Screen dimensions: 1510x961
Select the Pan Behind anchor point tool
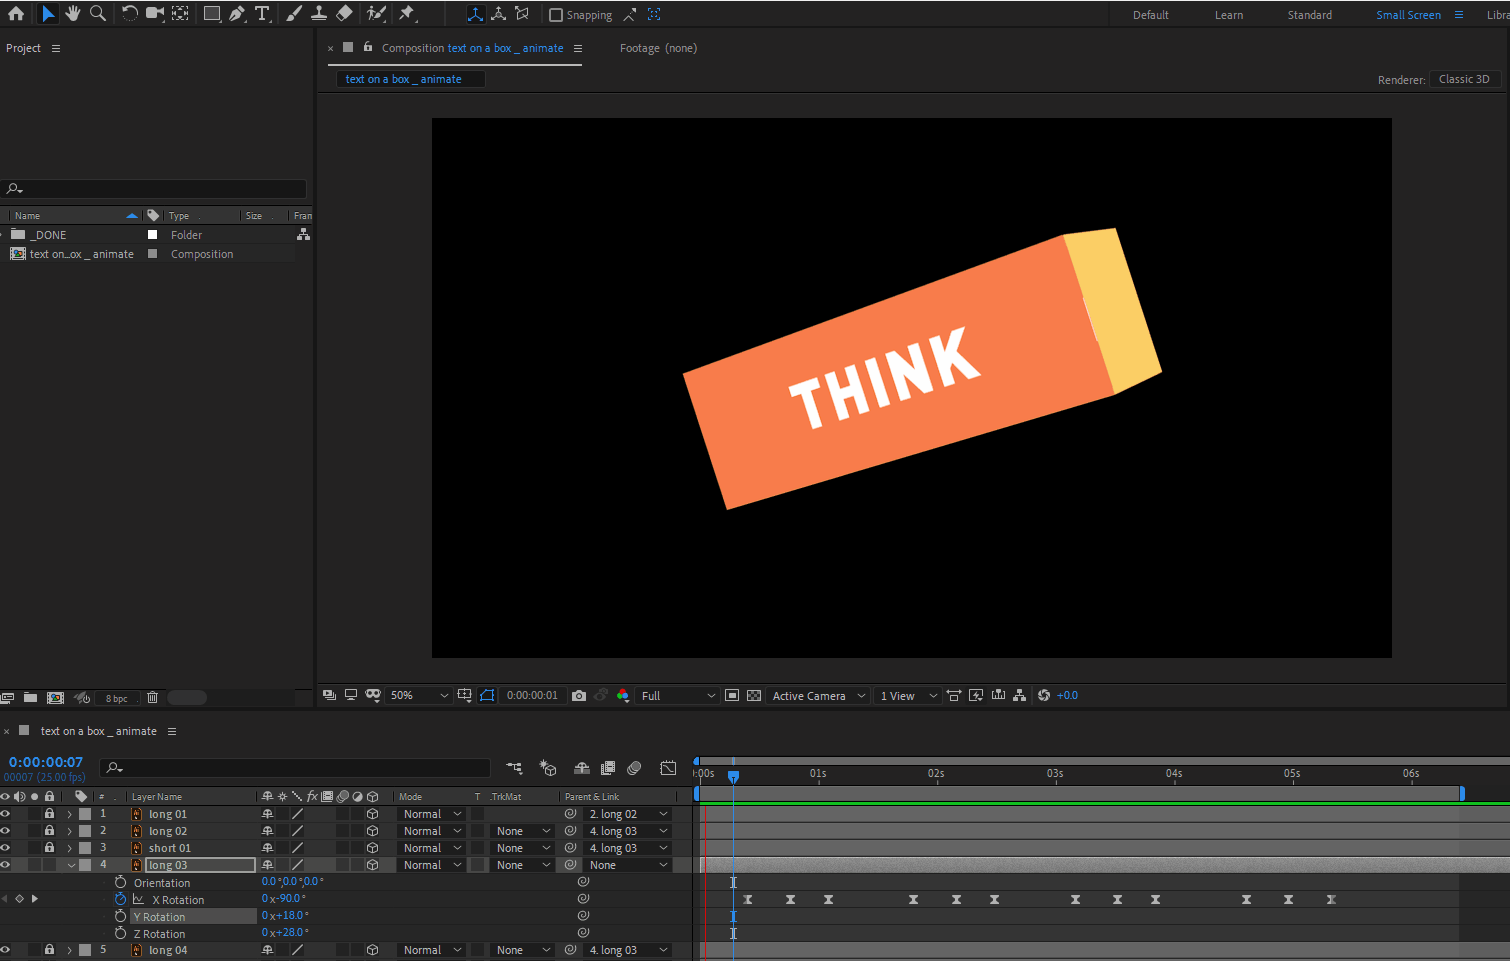coord(181,14)
